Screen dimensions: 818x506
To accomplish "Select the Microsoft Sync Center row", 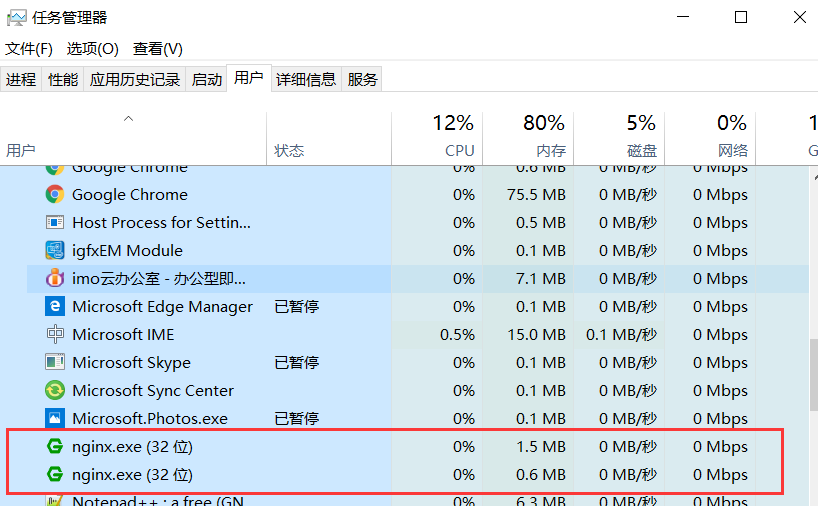I will [404, 390].
